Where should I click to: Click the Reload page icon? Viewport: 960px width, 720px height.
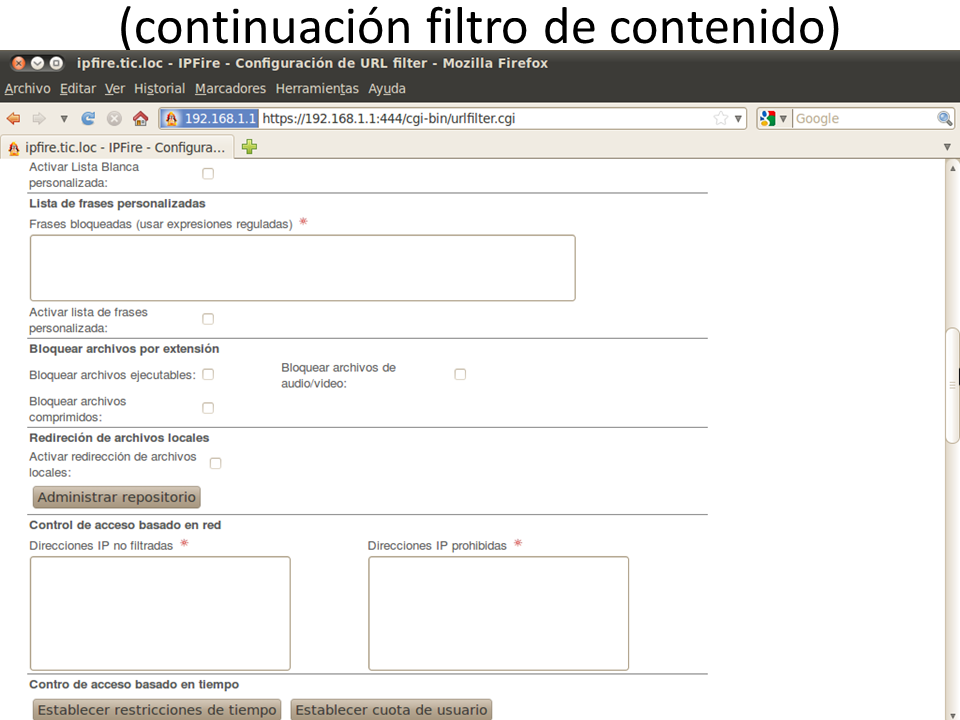click(x=88, y=118)
